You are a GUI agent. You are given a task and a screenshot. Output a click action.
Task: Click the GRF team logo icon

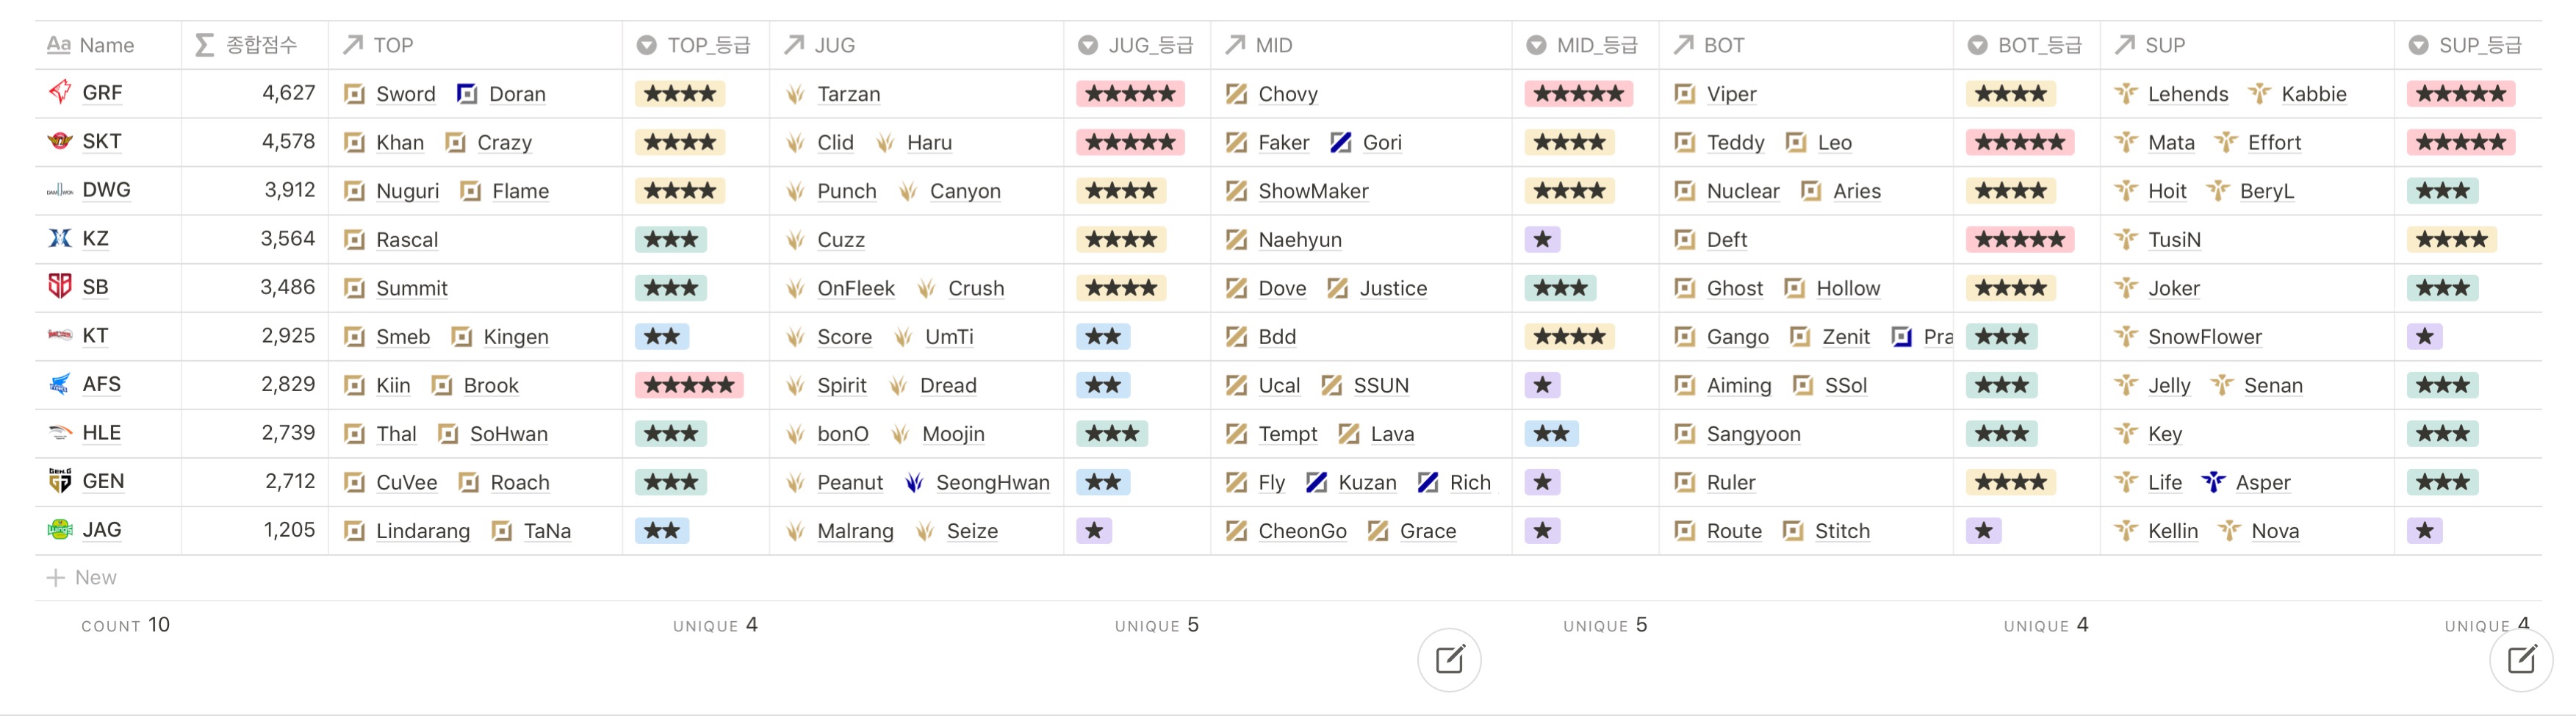coord(60,92)
